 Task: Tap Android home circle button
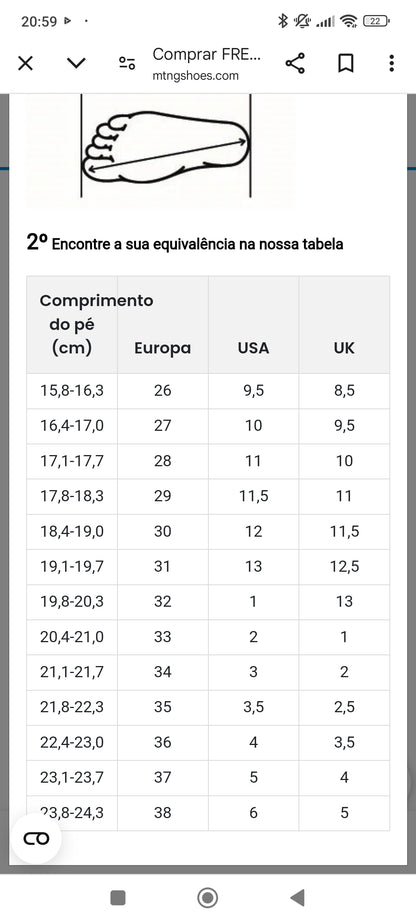(x=207, y=897)
